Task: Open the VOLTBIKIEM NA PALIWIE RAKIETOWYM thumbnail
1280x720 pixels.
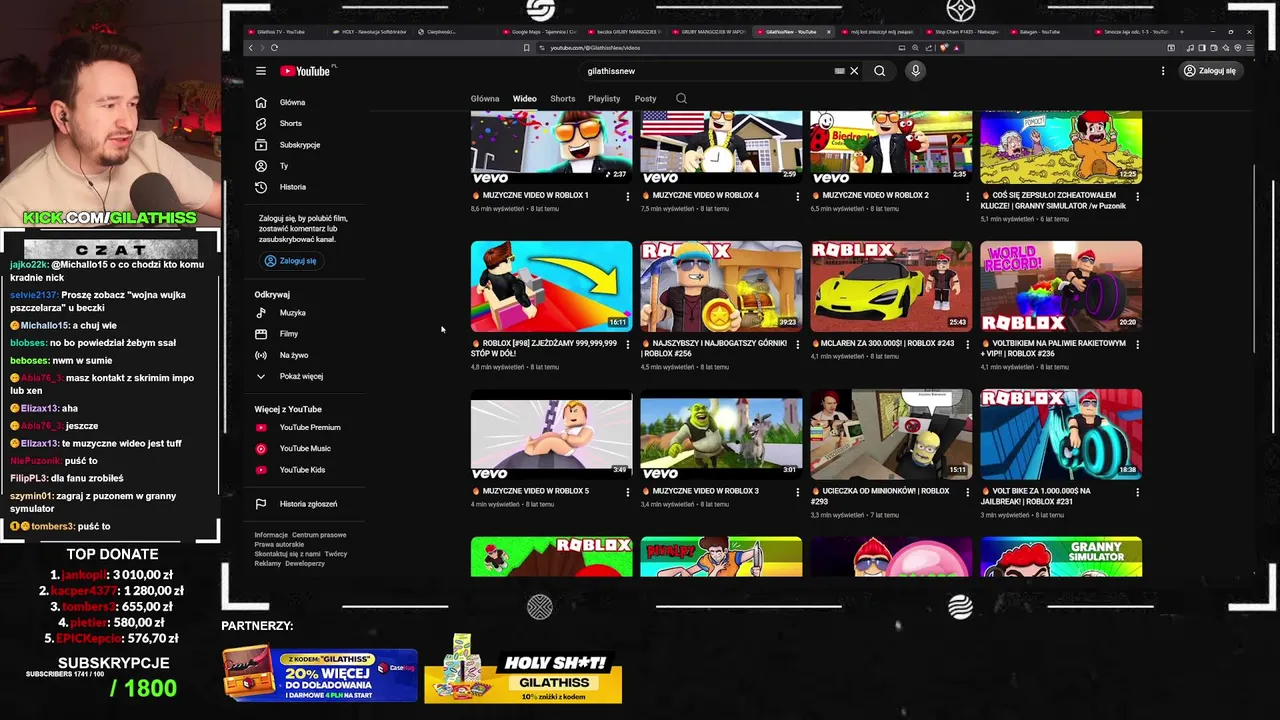Action: (1061, 286)
